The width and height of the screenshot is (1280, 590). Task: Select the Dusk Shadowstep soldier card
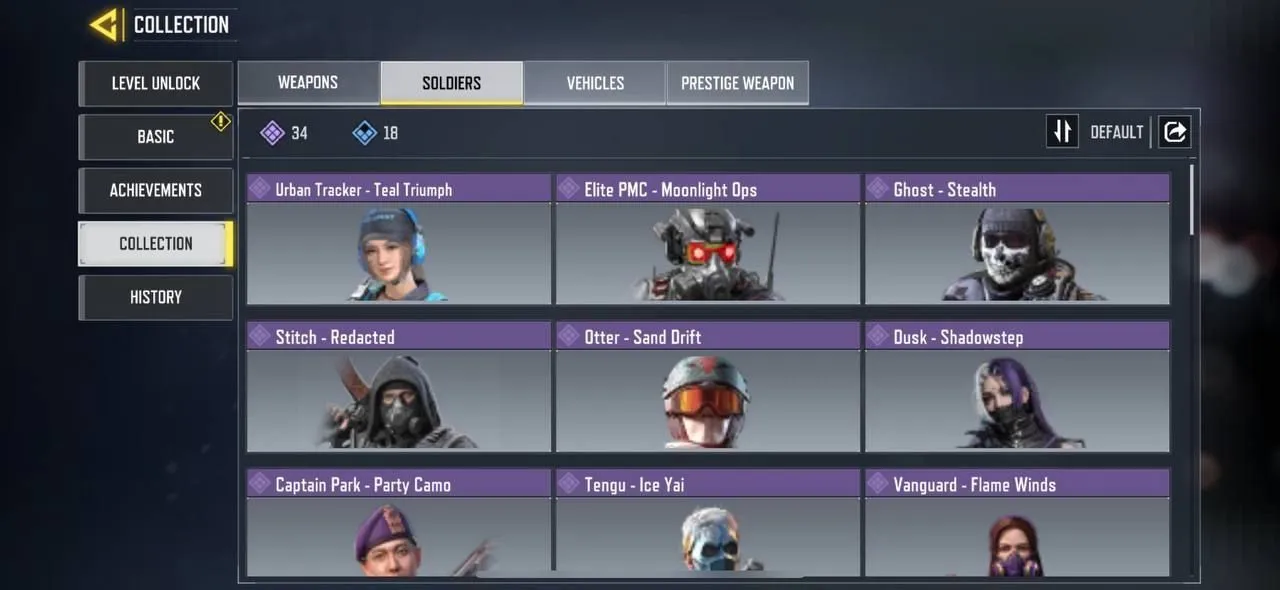(1017, 386)
